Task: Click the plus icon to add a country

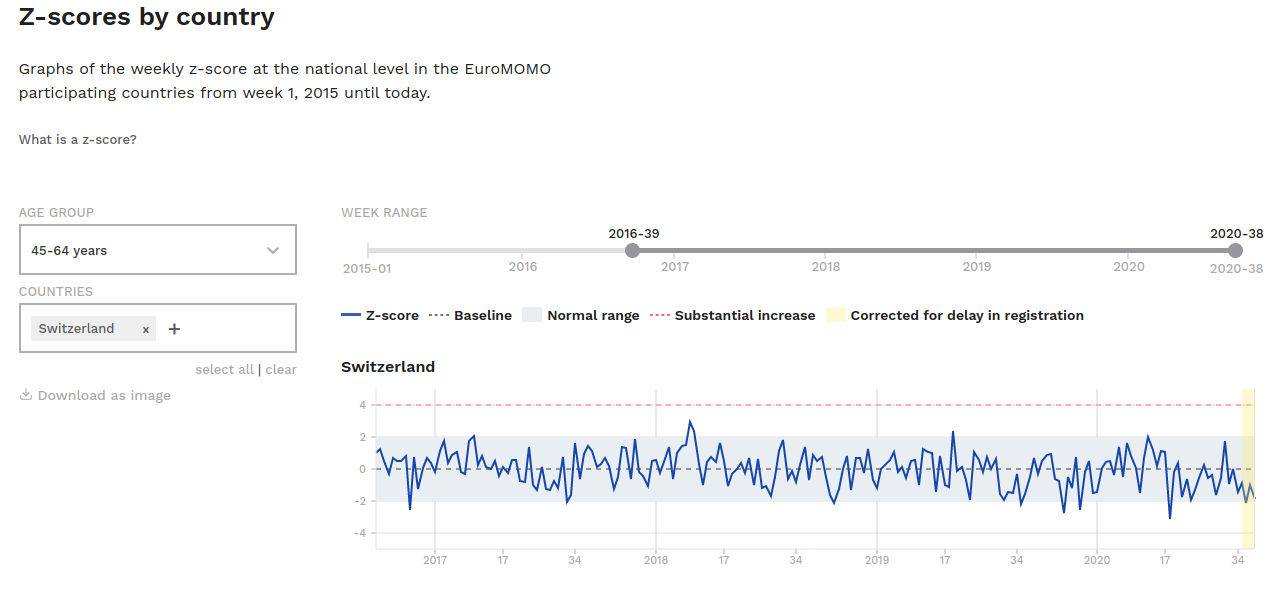Action: (174, 329)
